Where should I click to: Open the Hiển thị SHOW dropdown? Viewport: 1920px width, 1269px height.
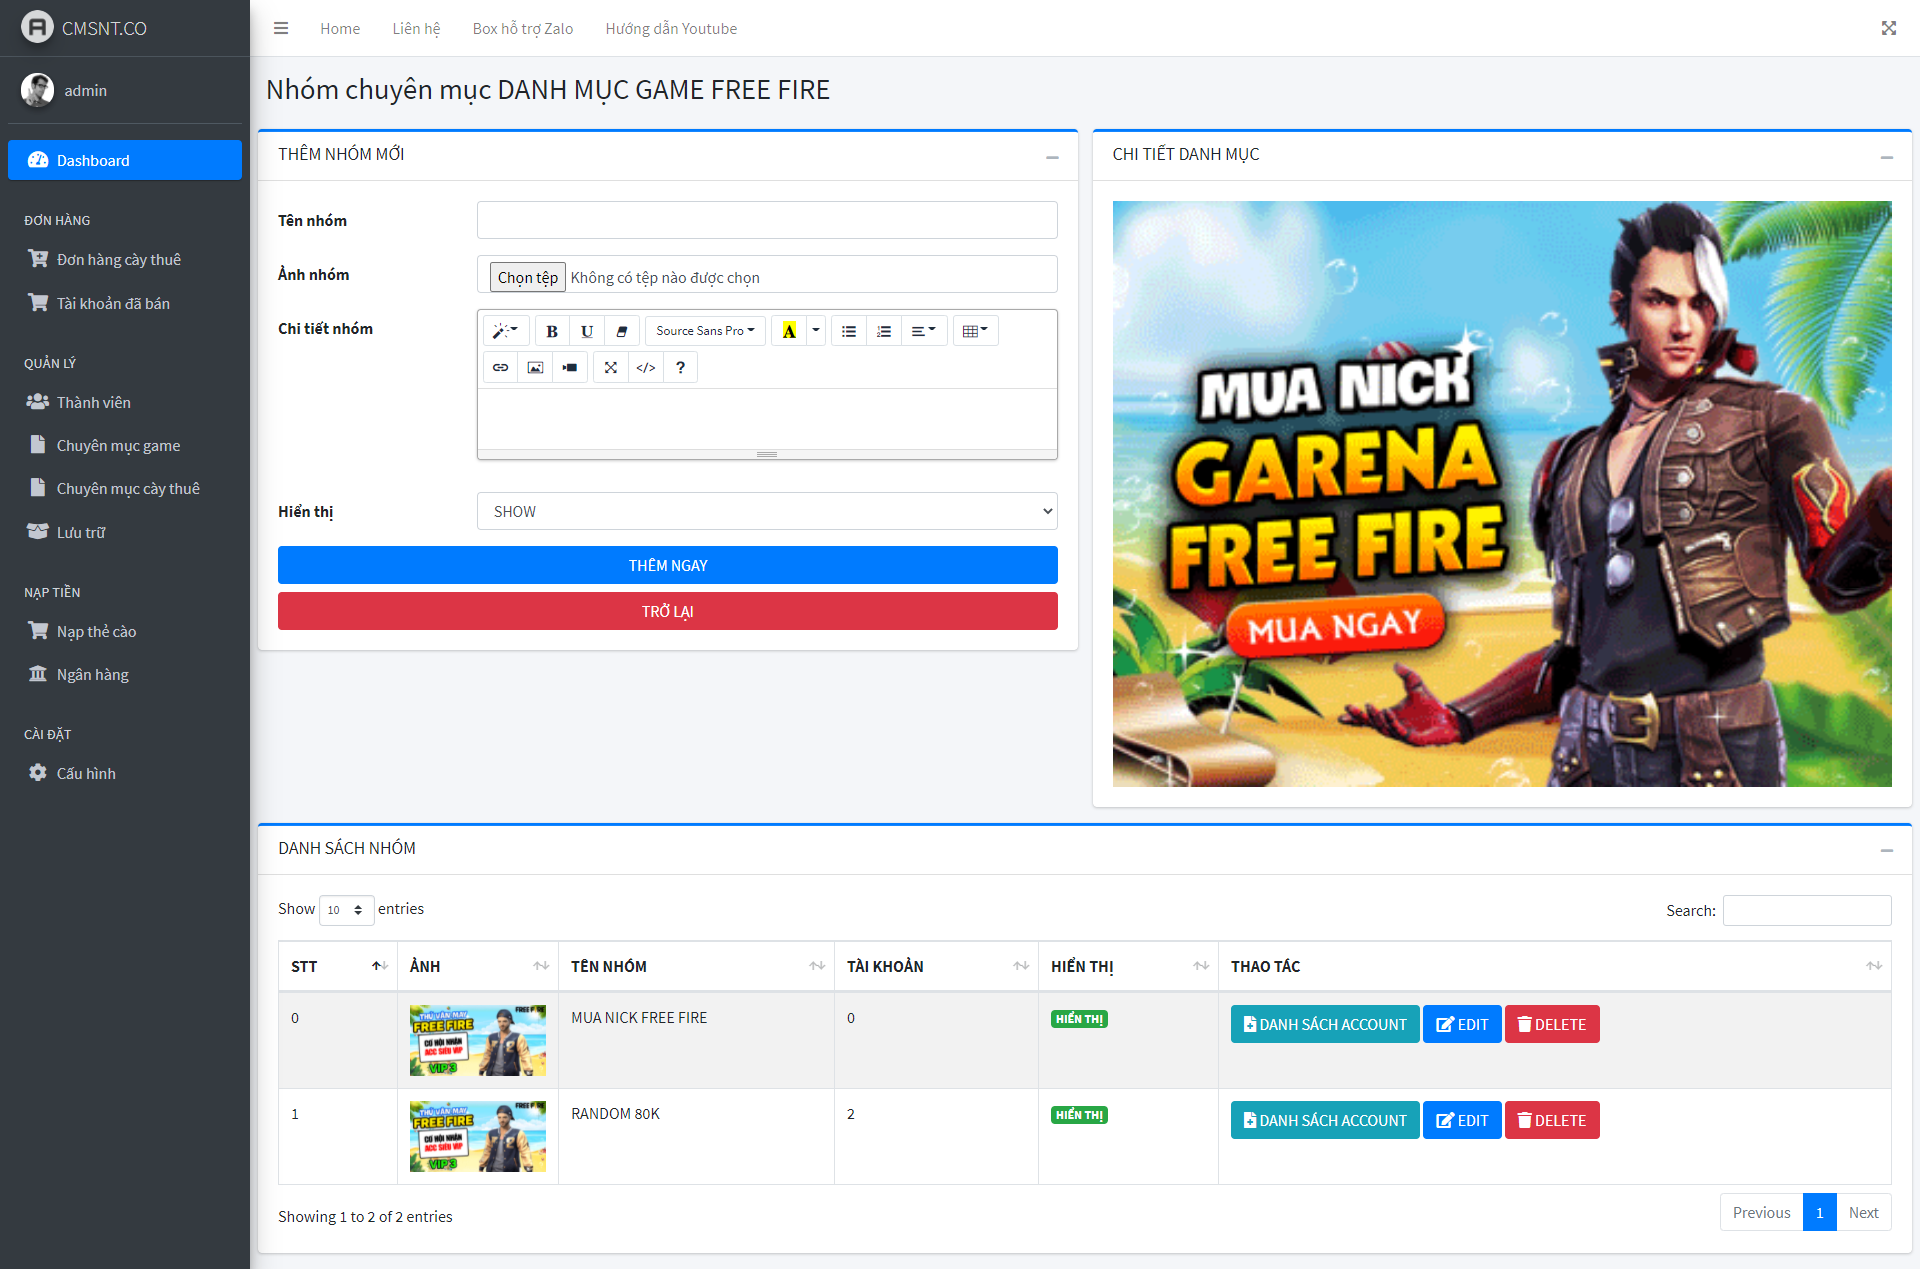pyautogui.click(x=767, y=511)
